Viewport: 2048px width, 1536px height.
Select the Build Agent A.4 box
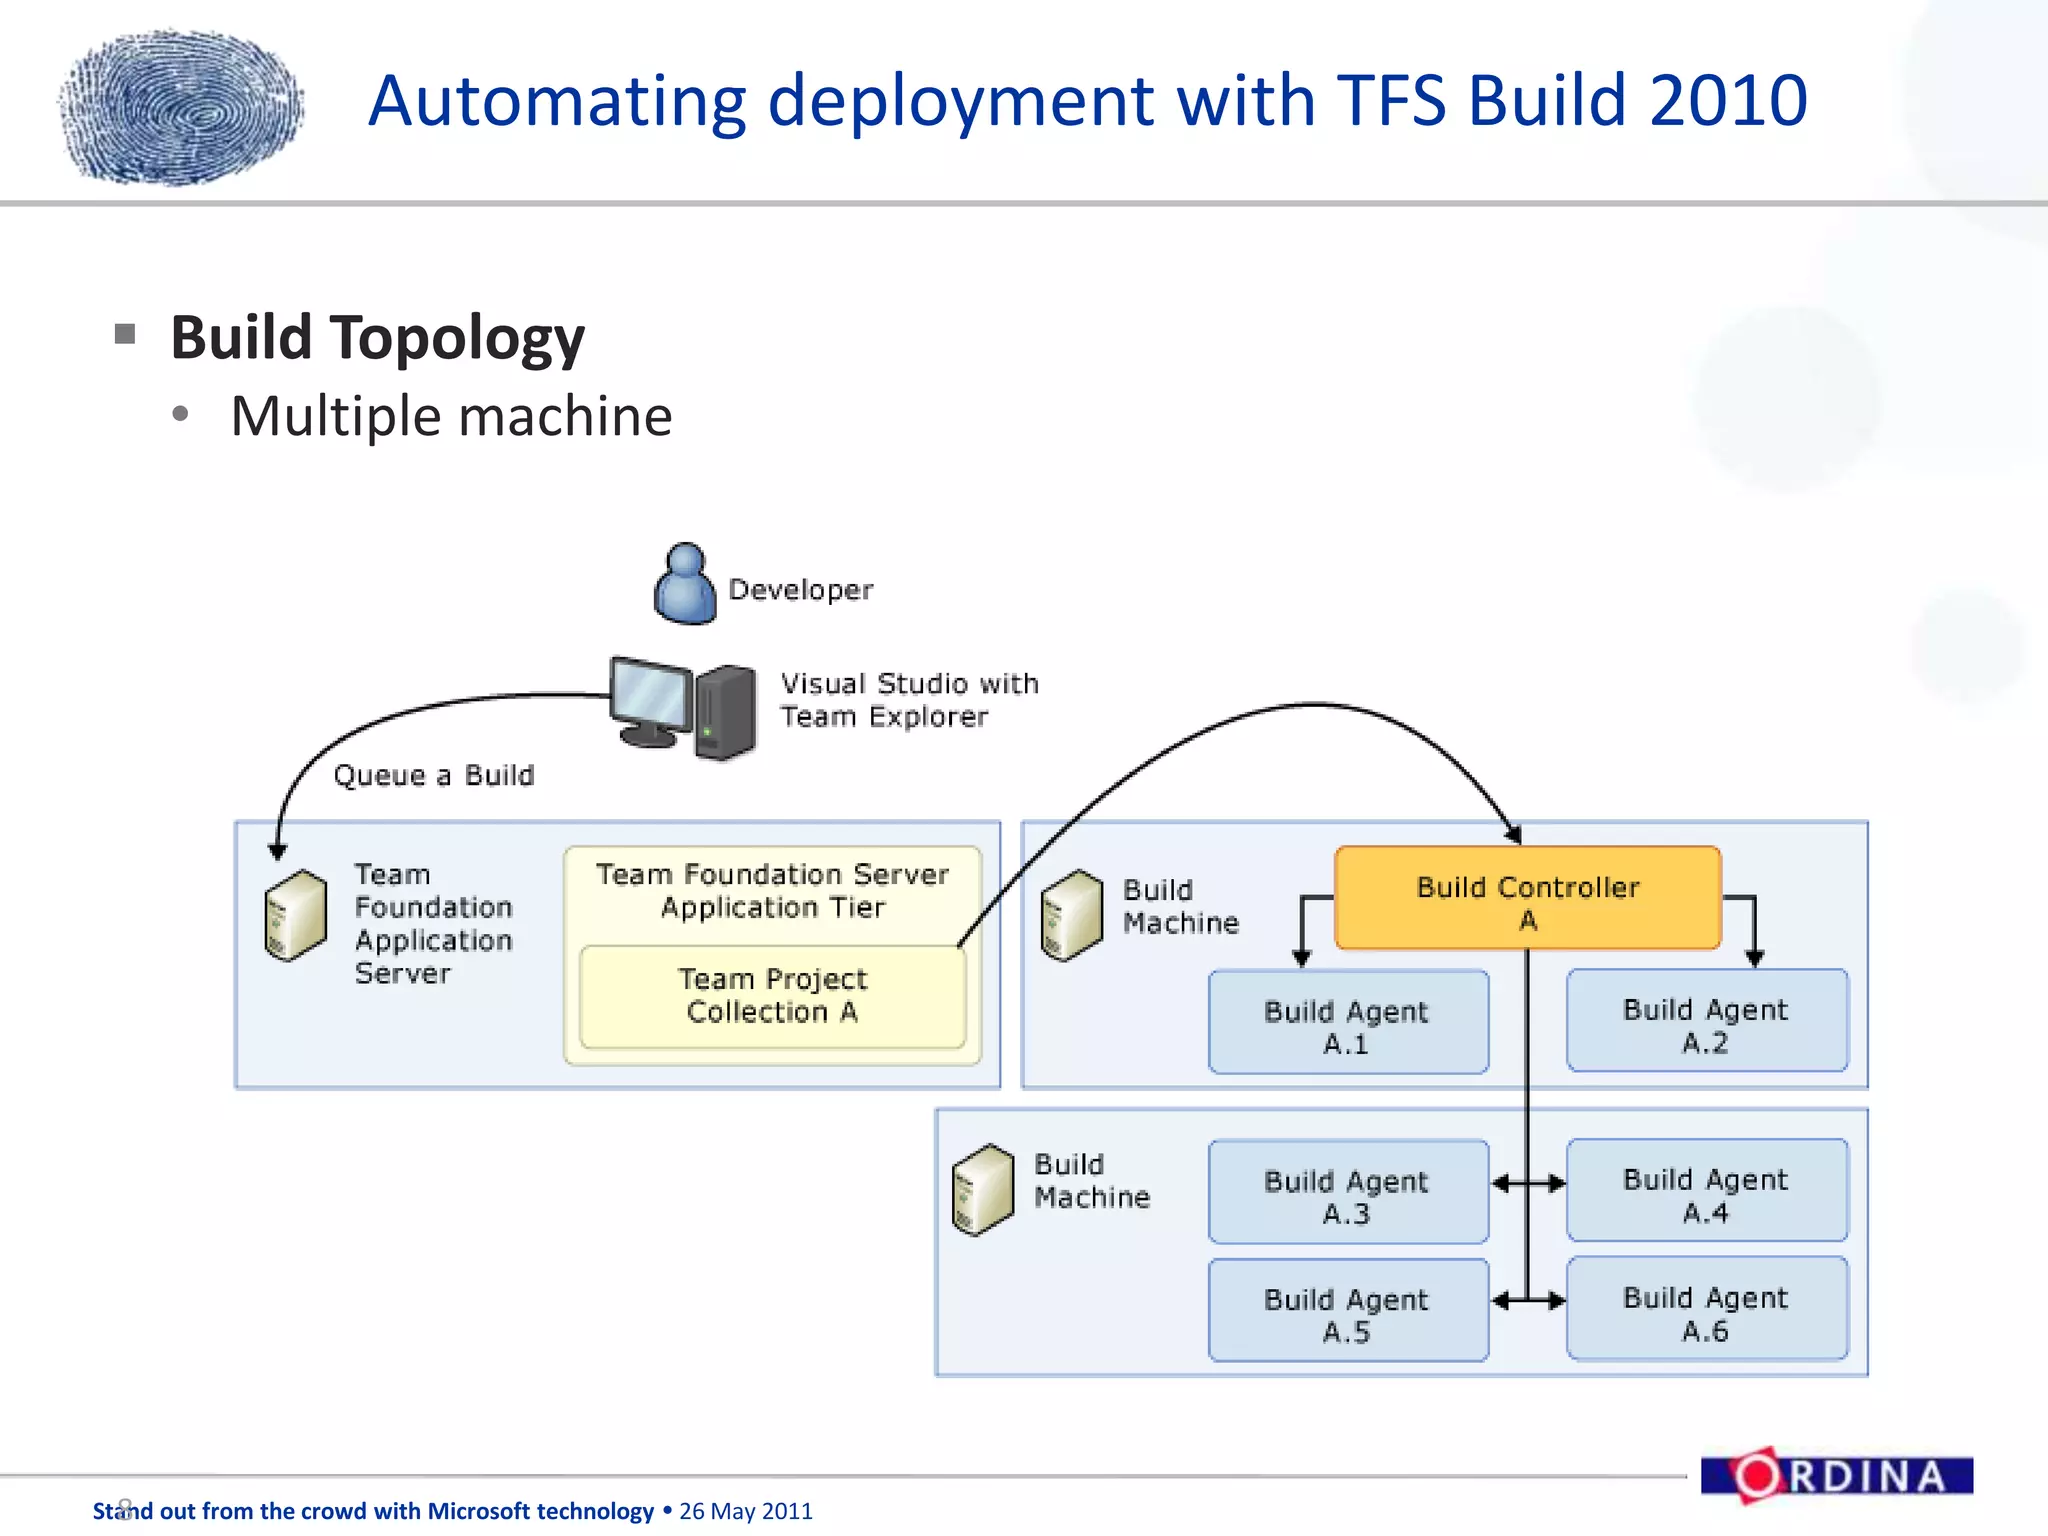click(x=1706, y=1191)
